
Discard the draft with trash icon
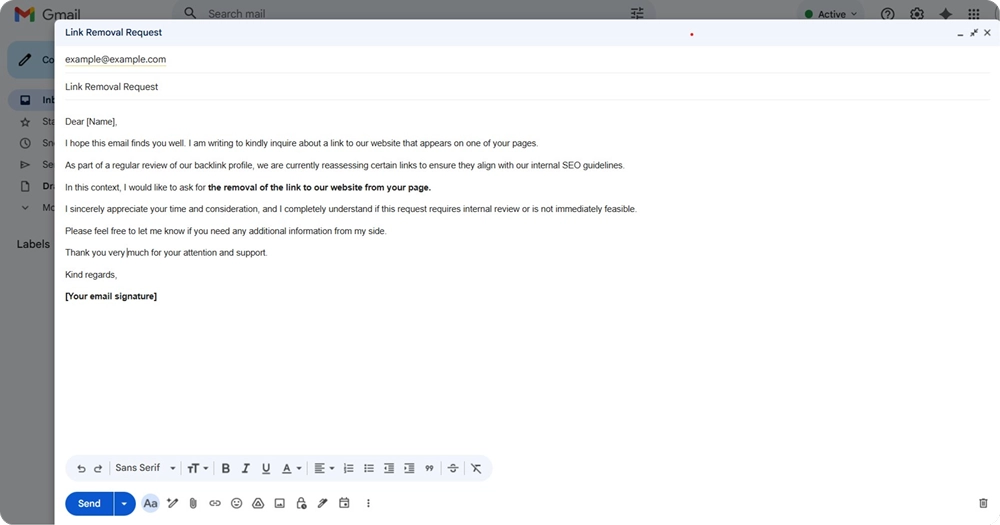click(983, 503)
